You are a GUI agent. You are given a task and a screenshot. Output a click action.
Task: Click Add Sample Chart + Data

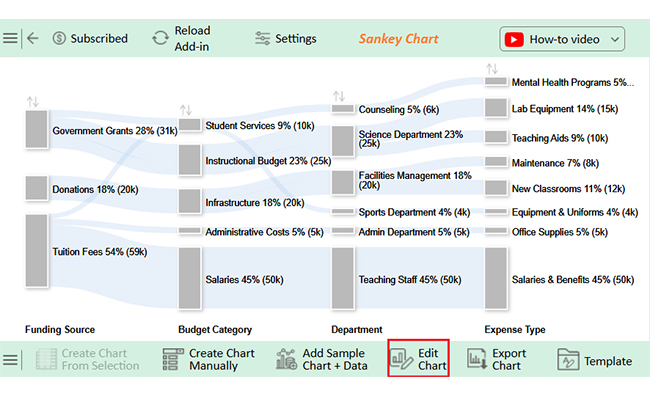322,360
